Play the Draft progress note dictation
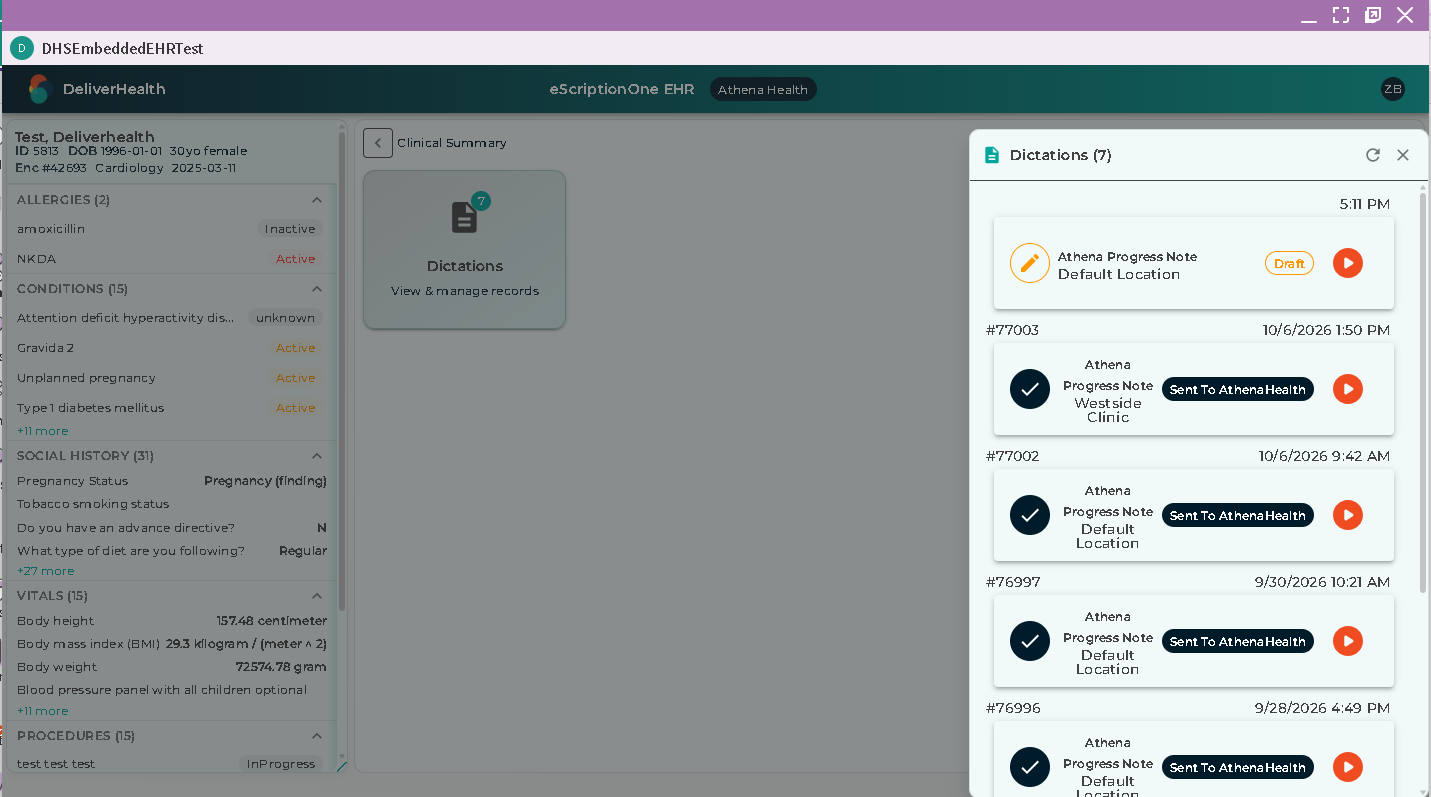The width and height of the screenshot is (1431, 797). (x=1348, y=263)
